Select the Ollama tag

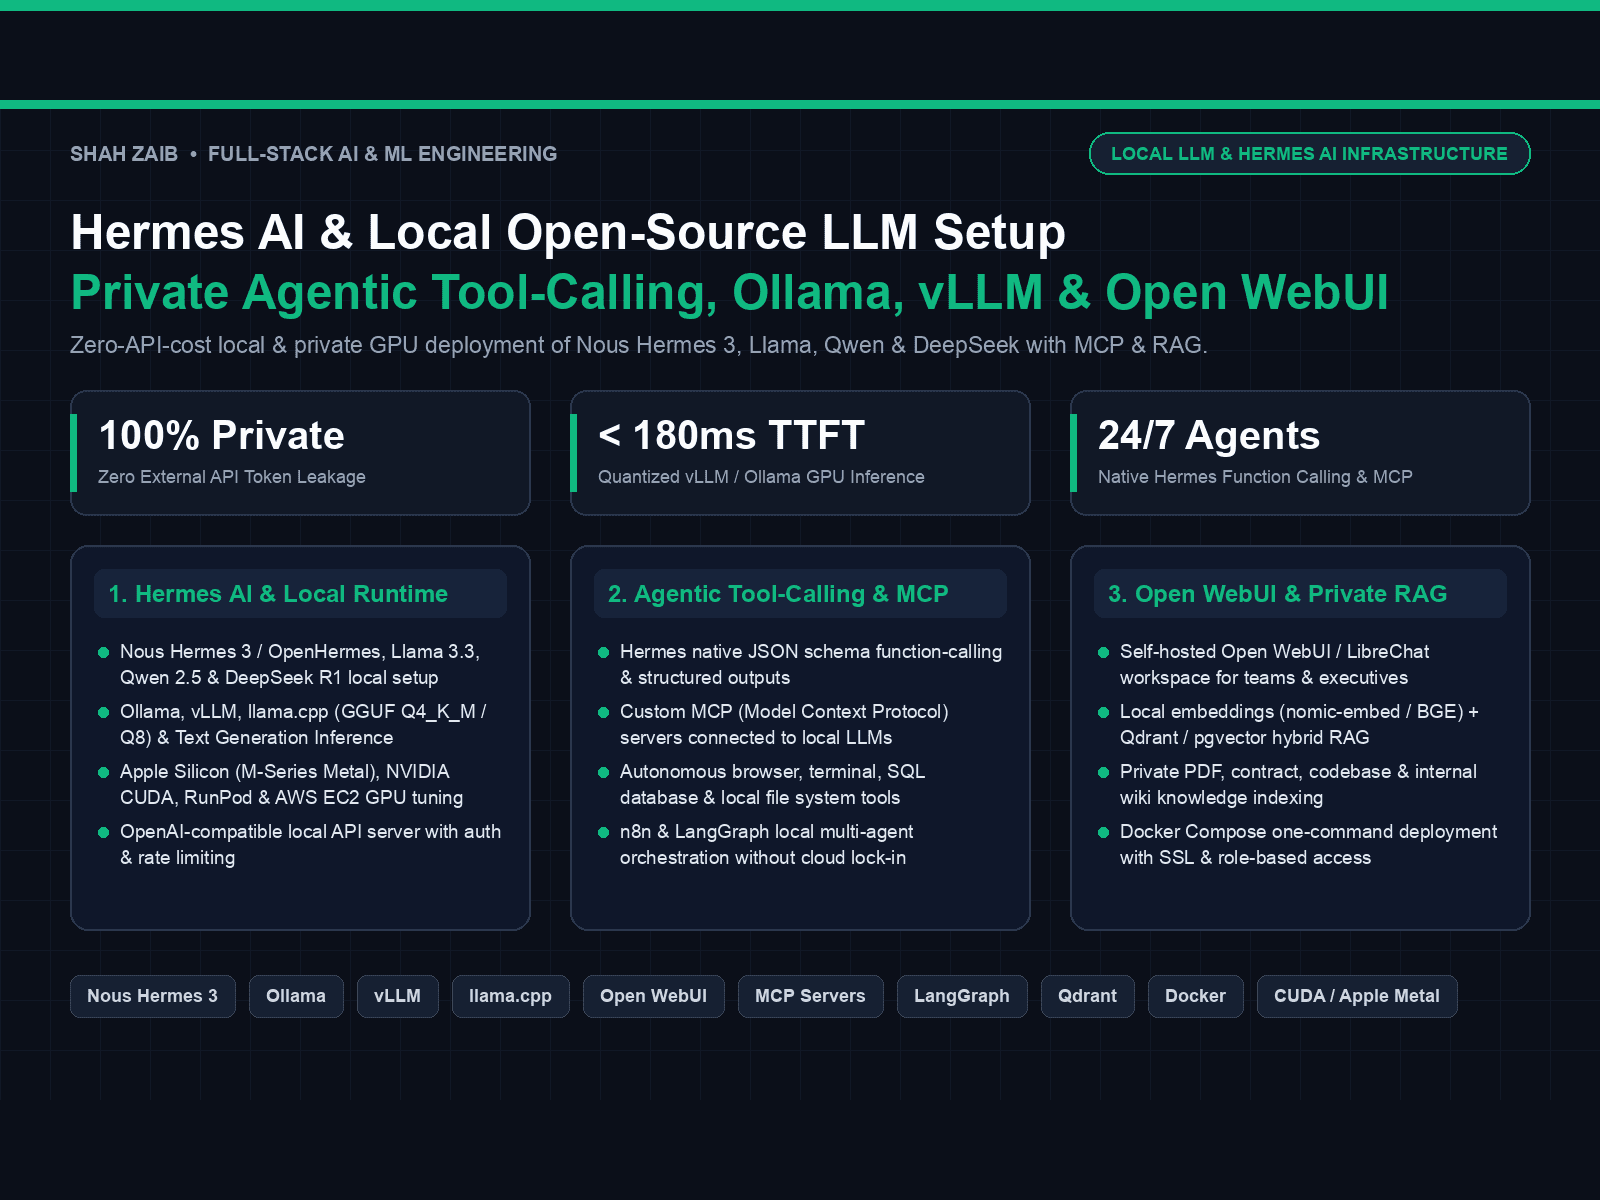click(296, 996)
